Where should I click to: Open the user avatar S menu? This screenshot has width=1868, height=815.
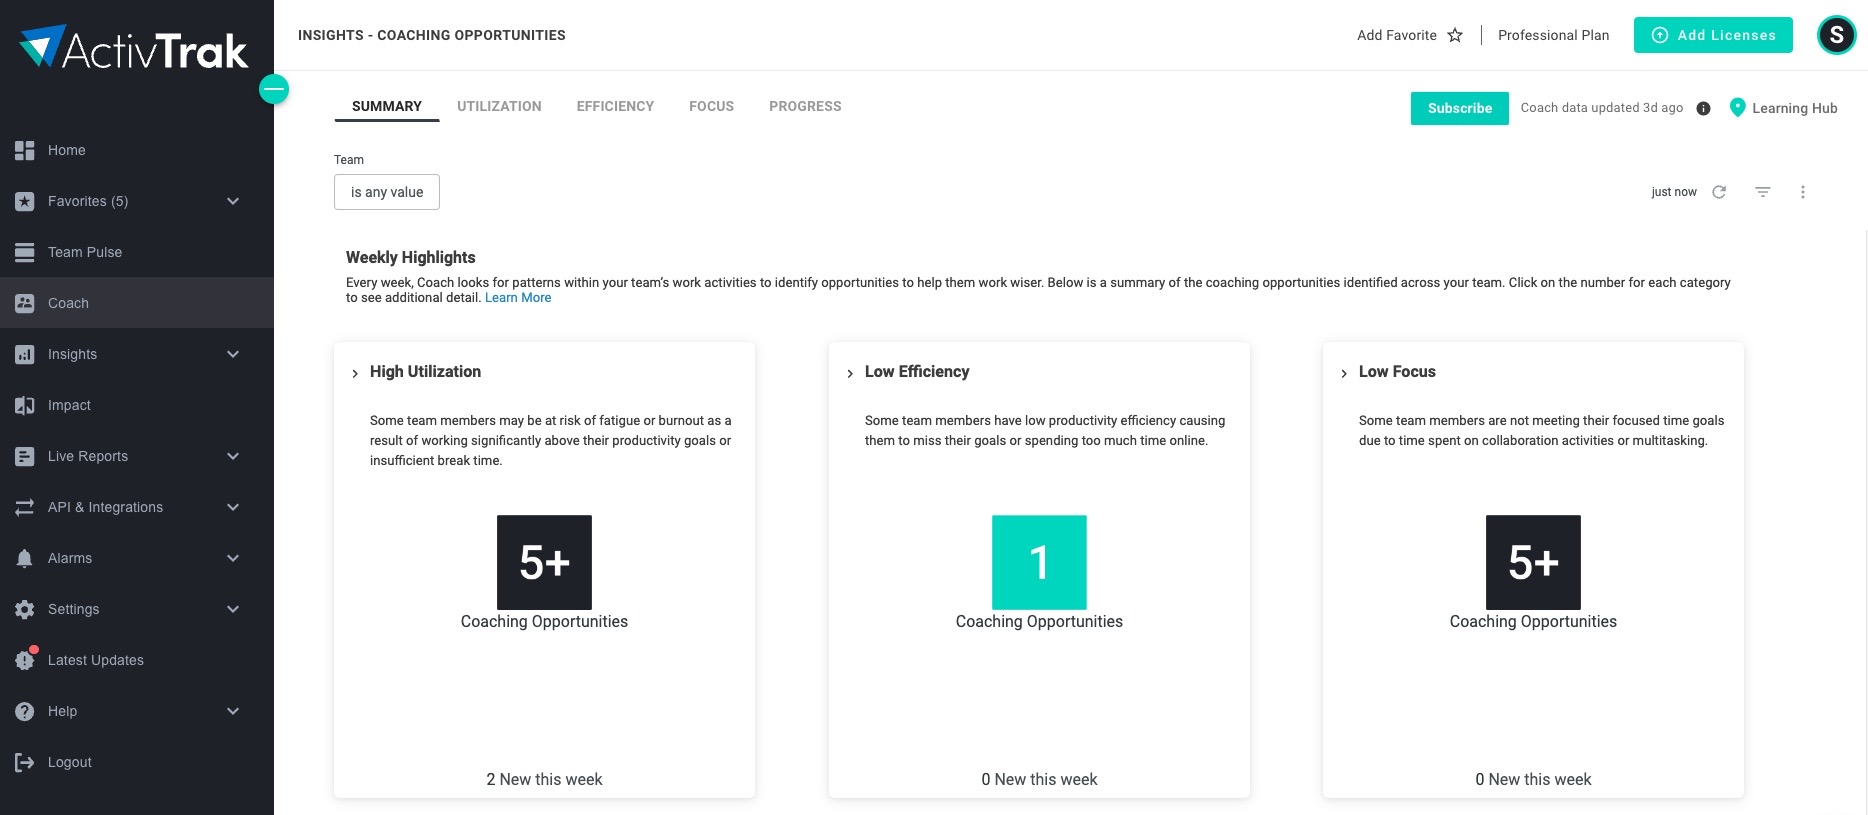tap(1836, 35)
